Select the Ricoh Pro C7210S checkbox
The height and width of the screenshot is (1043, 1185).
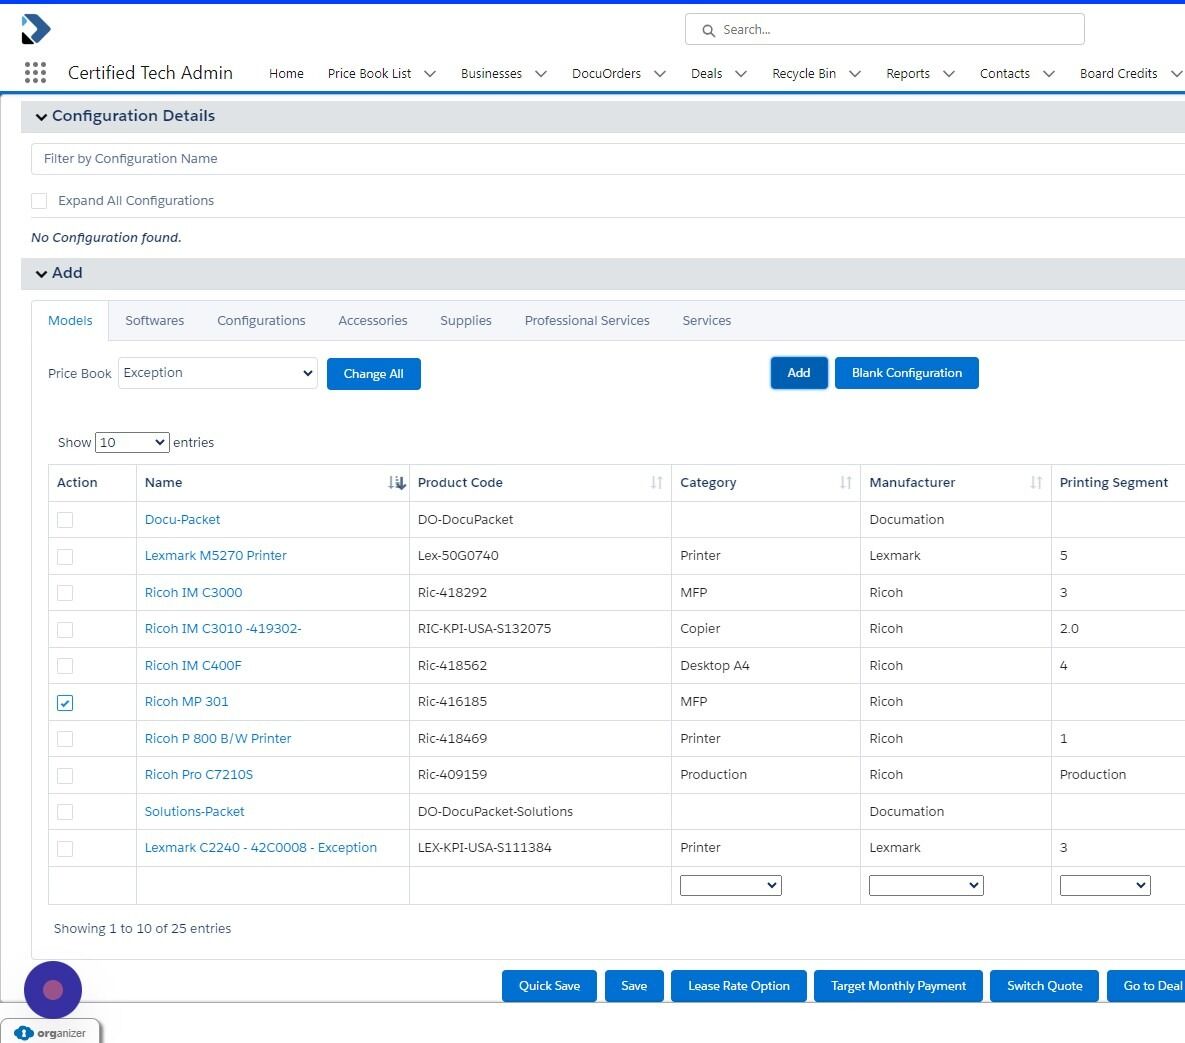(65, 775)
